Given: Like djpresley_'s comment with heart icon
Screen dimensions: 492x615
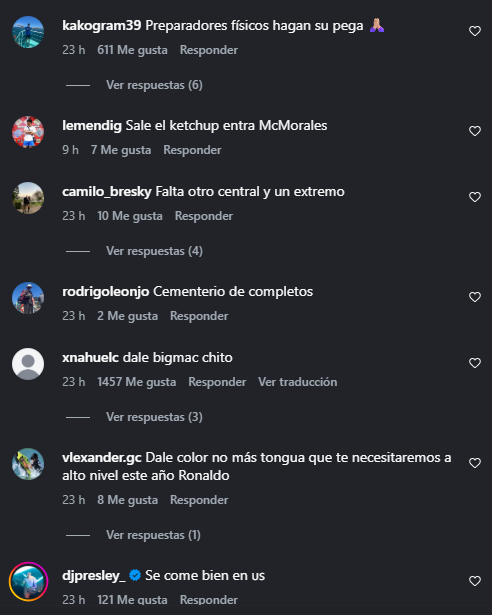Looking at the screenshot, I should (x=475, y=581).
